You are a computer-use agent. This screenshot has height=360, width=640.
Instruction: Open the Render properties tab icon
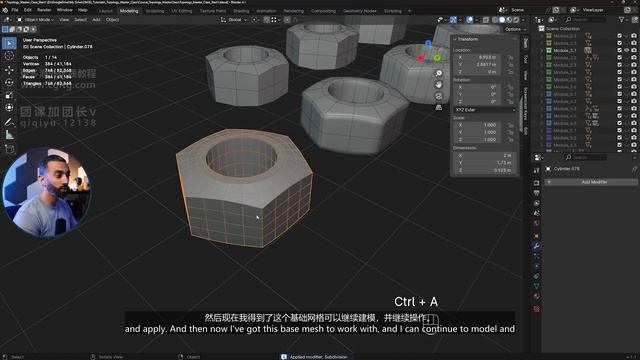click(536, 183)
